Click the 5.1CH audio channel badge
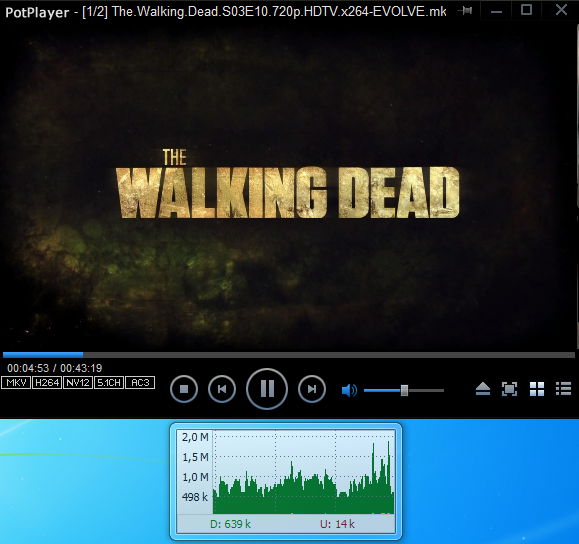 109,383
